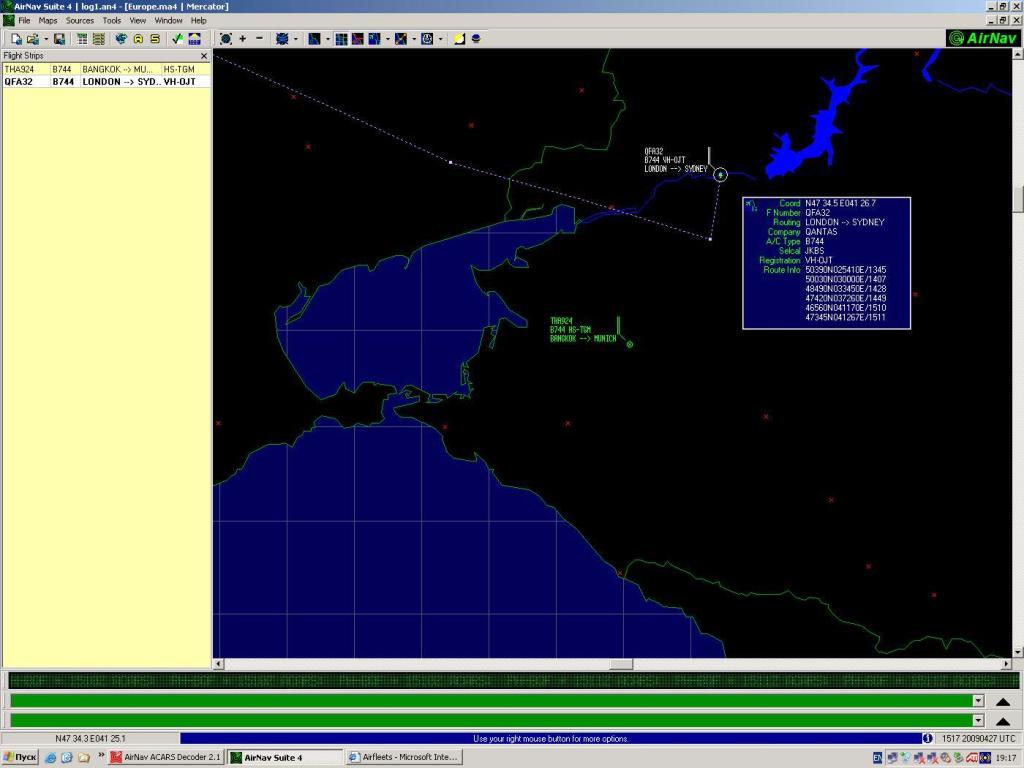Open the Start (Пуск) button
The image size is (1024, 768).
pos(20,758)
